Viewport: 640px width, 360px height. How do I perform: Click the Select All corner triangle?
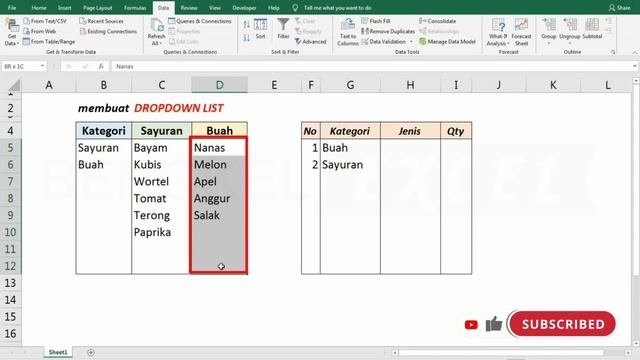point(14,85)
